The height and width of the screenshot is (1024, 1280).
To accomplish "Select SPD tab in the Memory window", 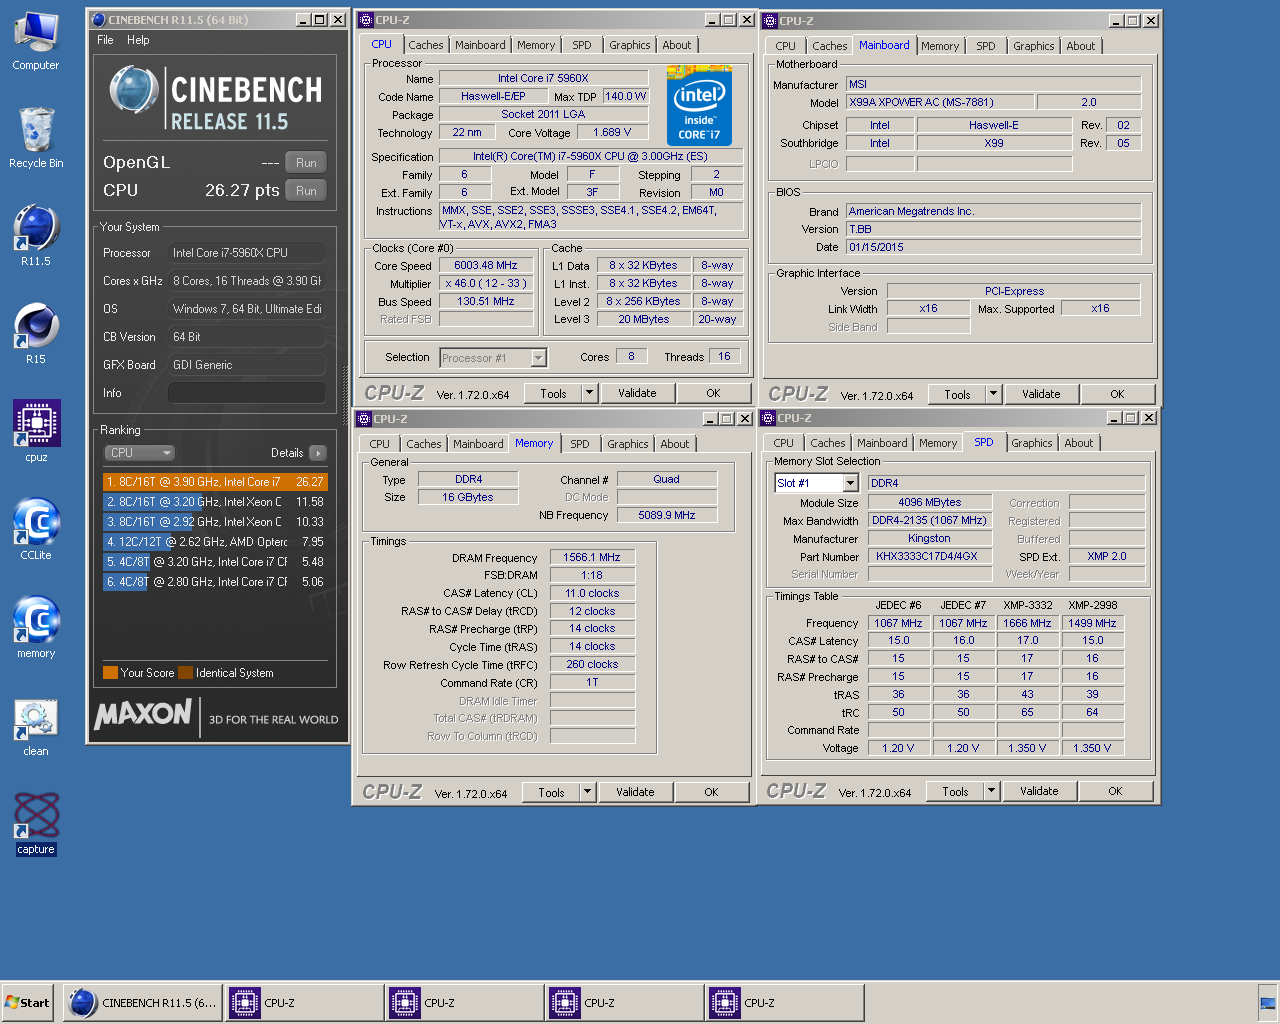I will 580,444.
